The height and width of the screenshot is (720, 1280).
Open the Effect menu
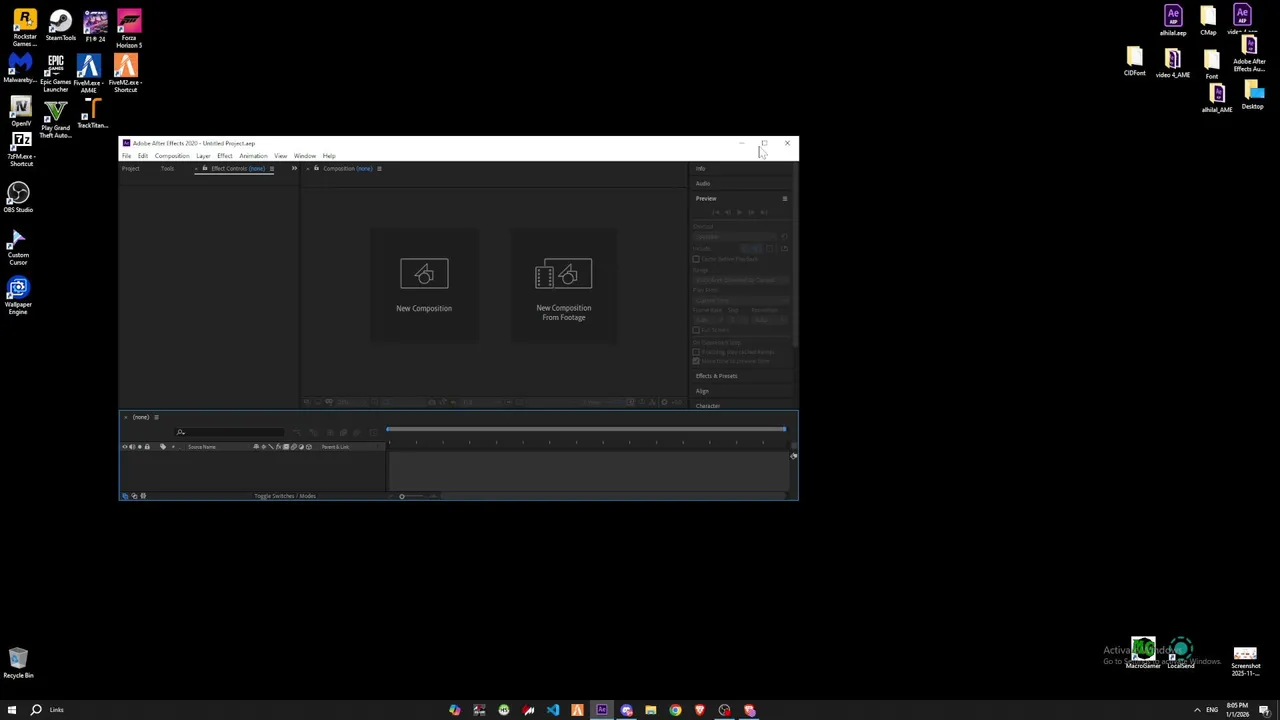point(224,156)
